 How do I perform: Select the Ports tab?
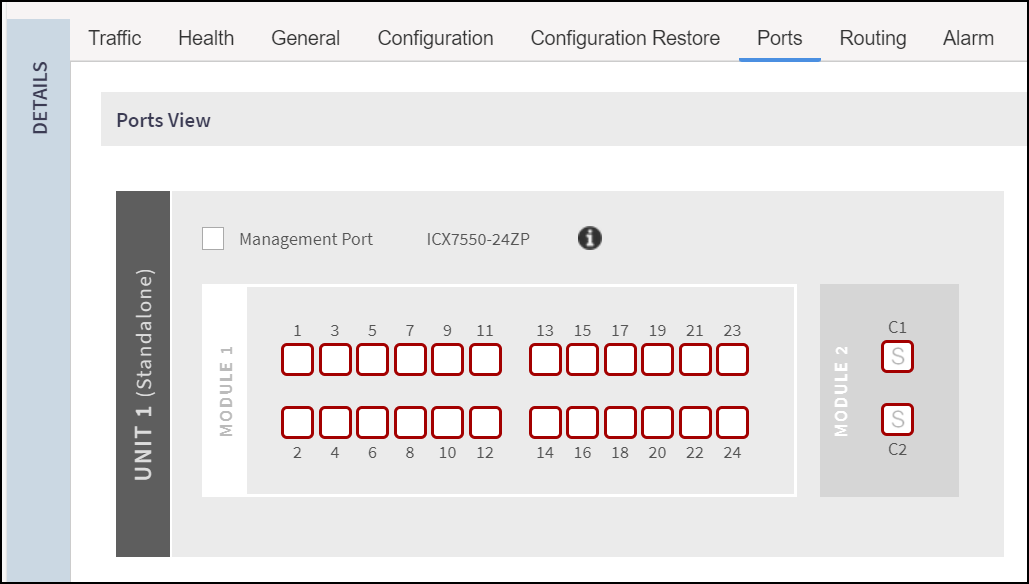pos(780,38)
